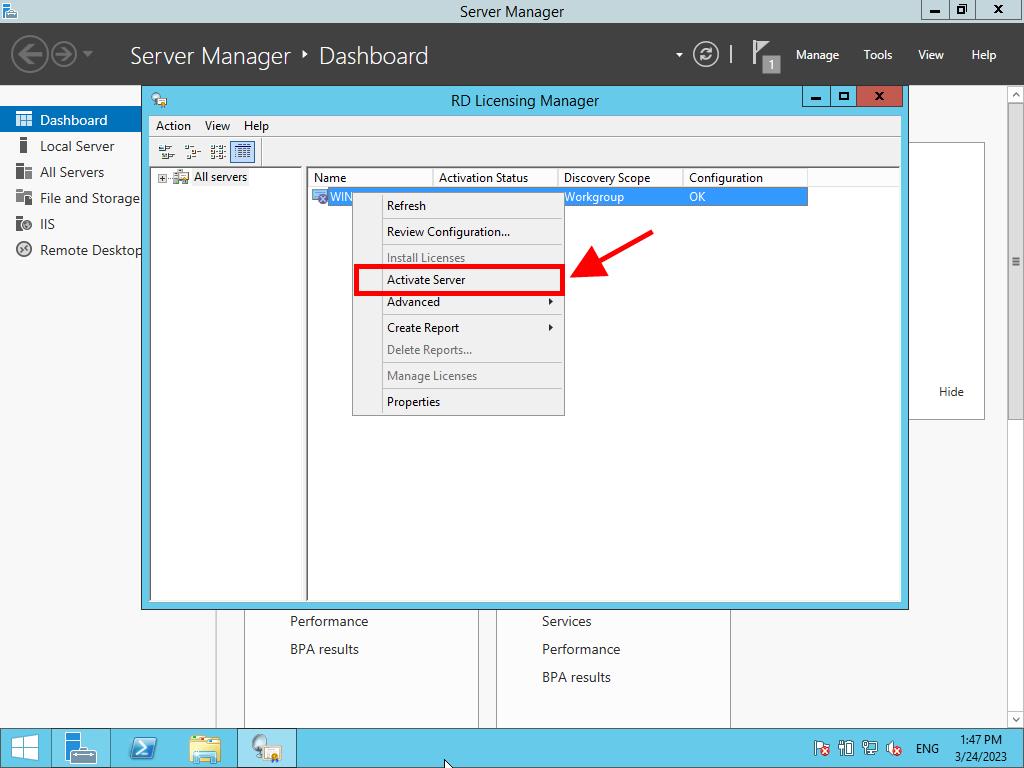Screen dimensions: 1024x768
Task: Open Server Manager's View menu beside Tools
Action: 931,55
